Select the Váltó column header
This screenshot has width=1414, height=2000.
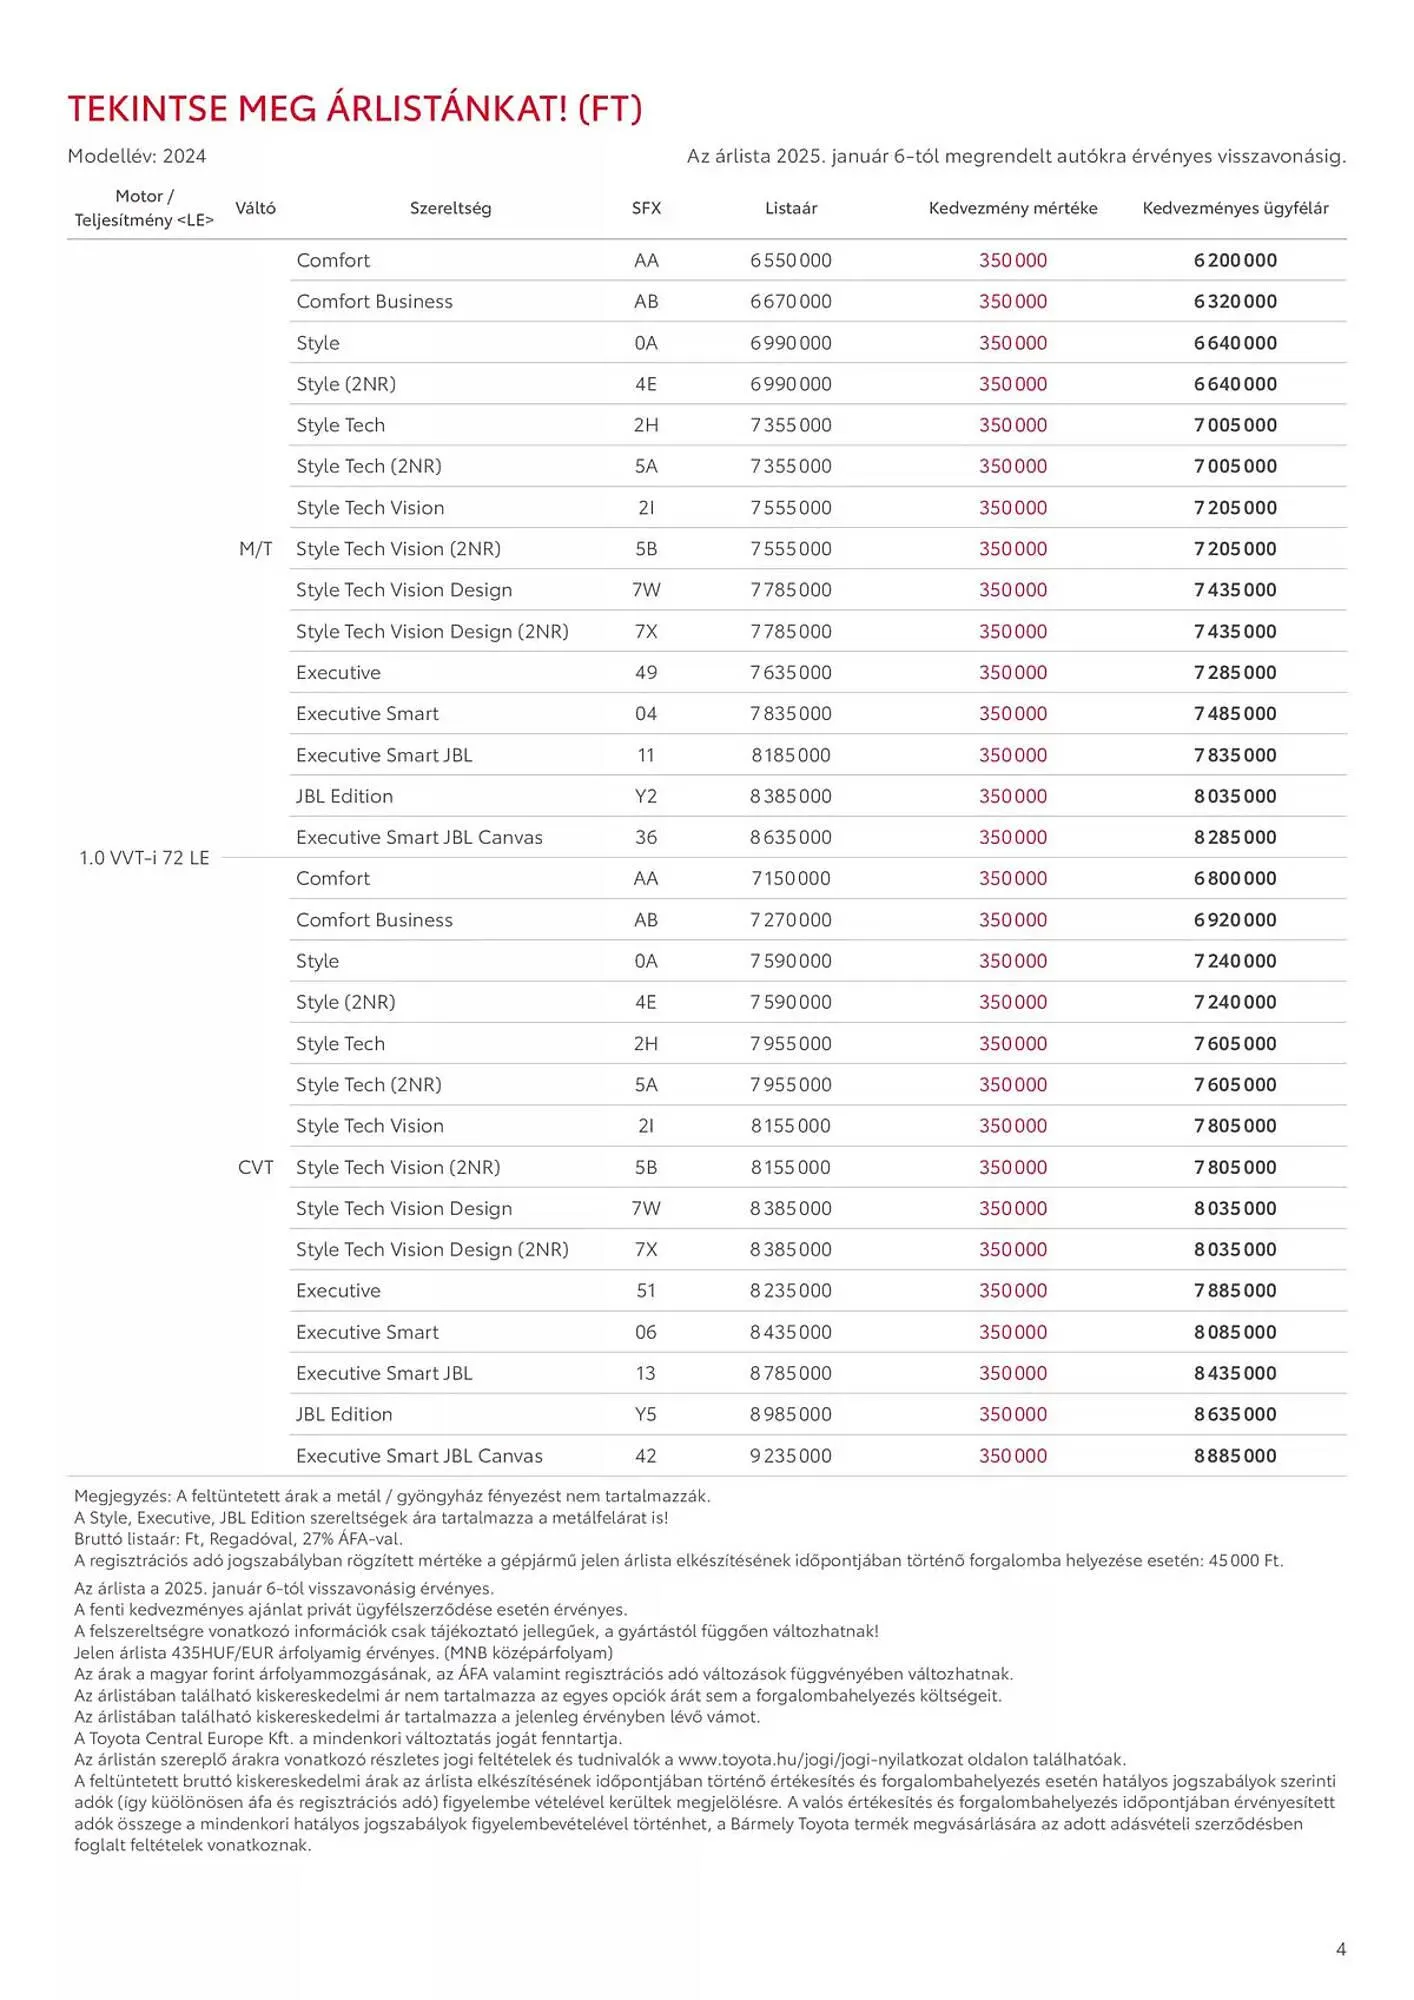[255, 208]
